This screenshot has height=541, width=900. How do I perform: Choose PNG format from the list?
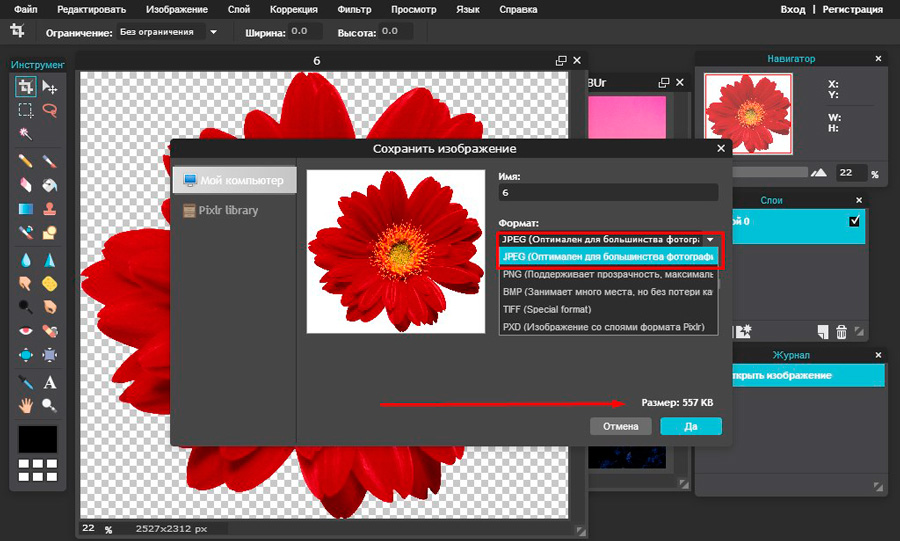coord(608,275)
